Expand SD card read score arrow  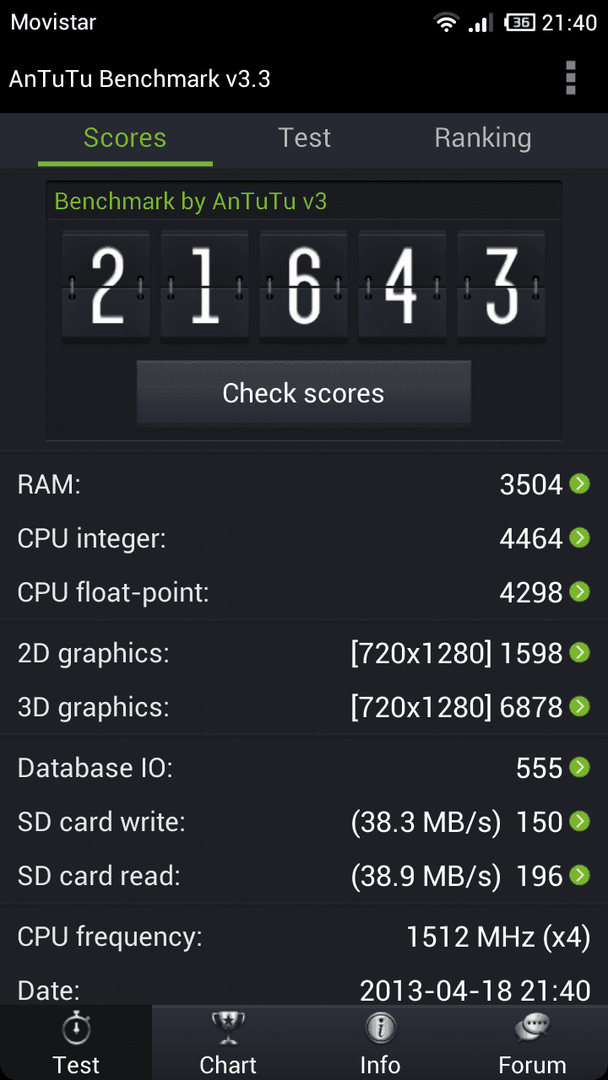(580, 875)
